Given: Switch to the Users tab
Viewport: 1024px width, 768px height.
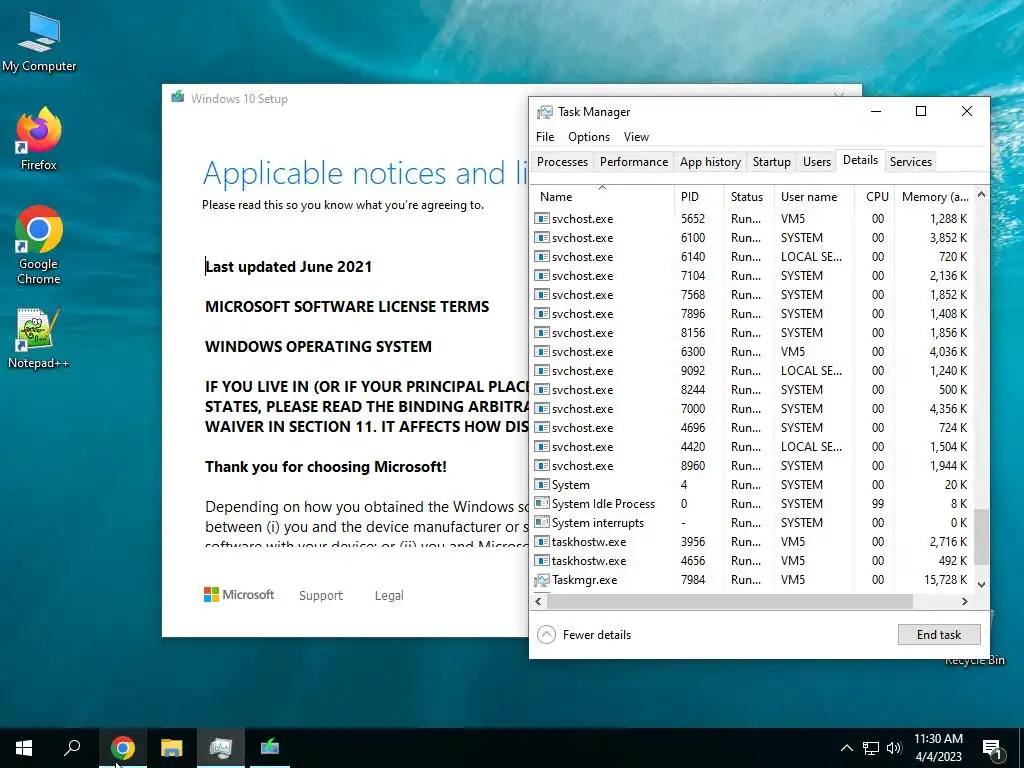Looking at the screenshot, I should pyautogui.click(x=816, y=162).
